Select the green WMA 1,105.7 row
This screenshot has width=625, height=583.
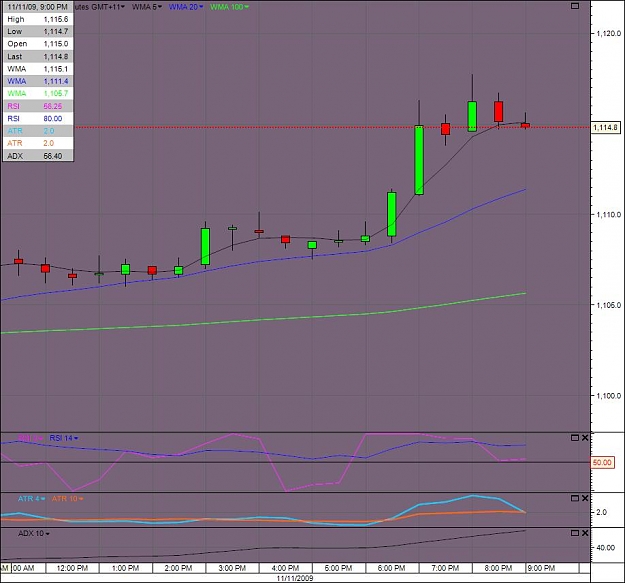[38, 94]
